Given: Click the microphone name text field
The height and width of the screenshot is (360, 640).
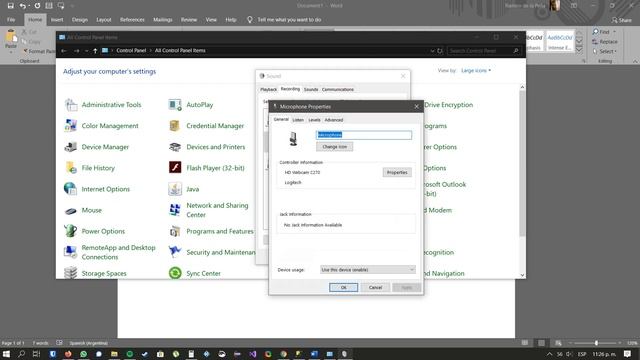Looking at the screenshot, I should (364, 135).
